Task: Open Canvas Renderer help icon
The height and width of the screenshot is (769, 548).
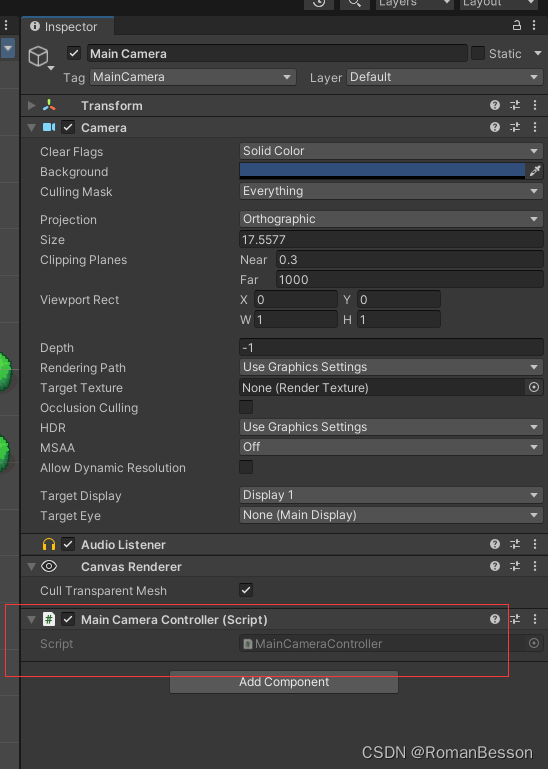Action: pyautogui.click(x=495, y=566)
